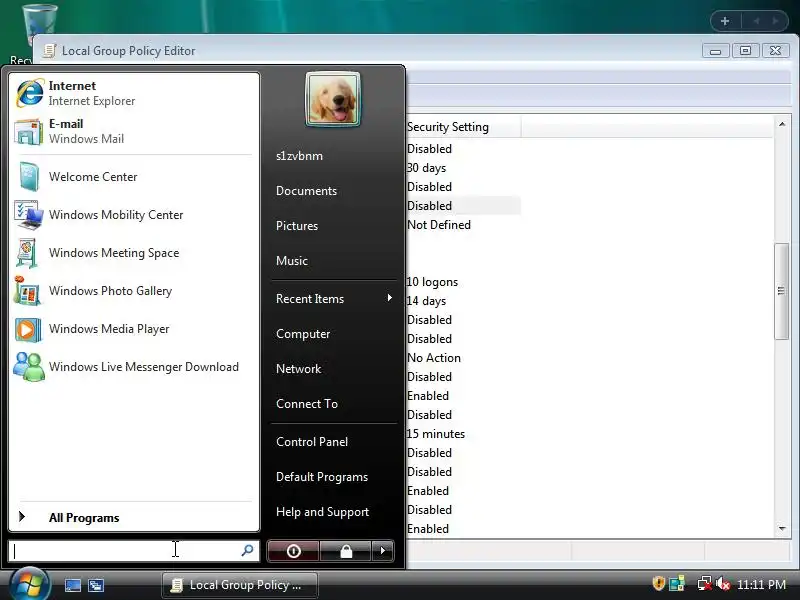The image size is (800, 600).
Task: Open shutdown options arrow menu
Action: pos(383,551)
